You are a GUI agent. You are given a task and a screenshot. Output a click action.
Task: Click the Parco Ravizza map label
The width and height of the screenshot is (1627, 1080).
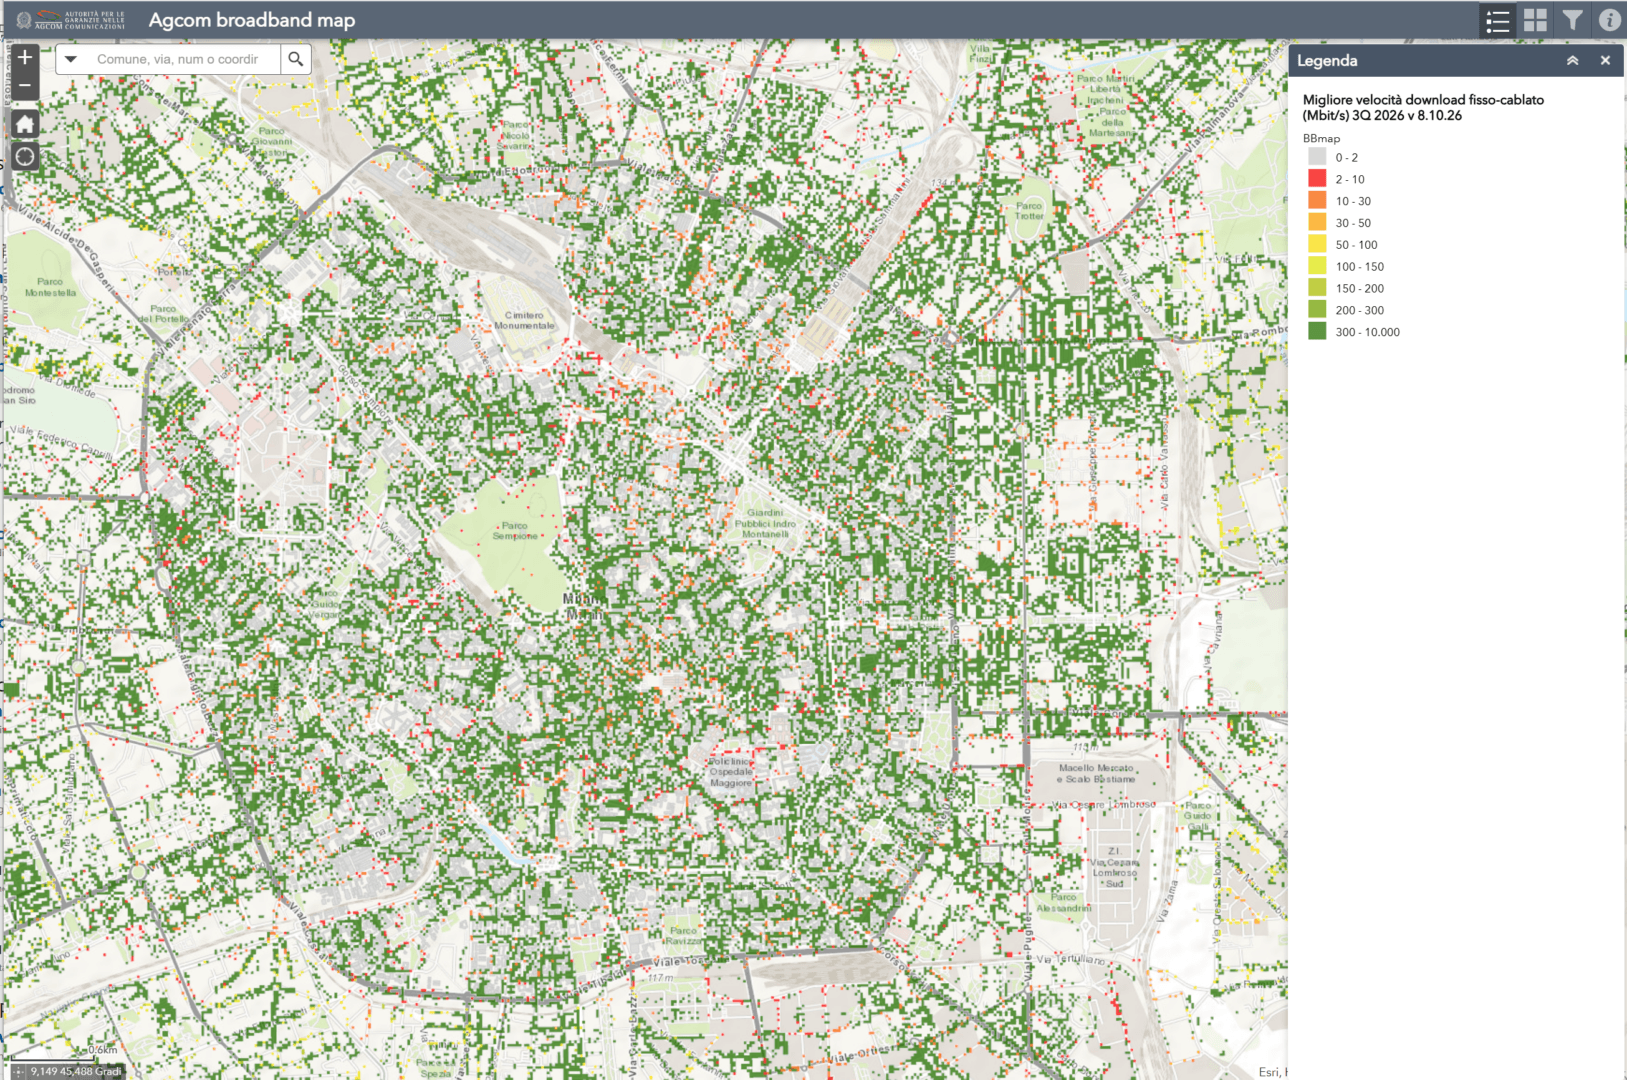click(684, 936)
